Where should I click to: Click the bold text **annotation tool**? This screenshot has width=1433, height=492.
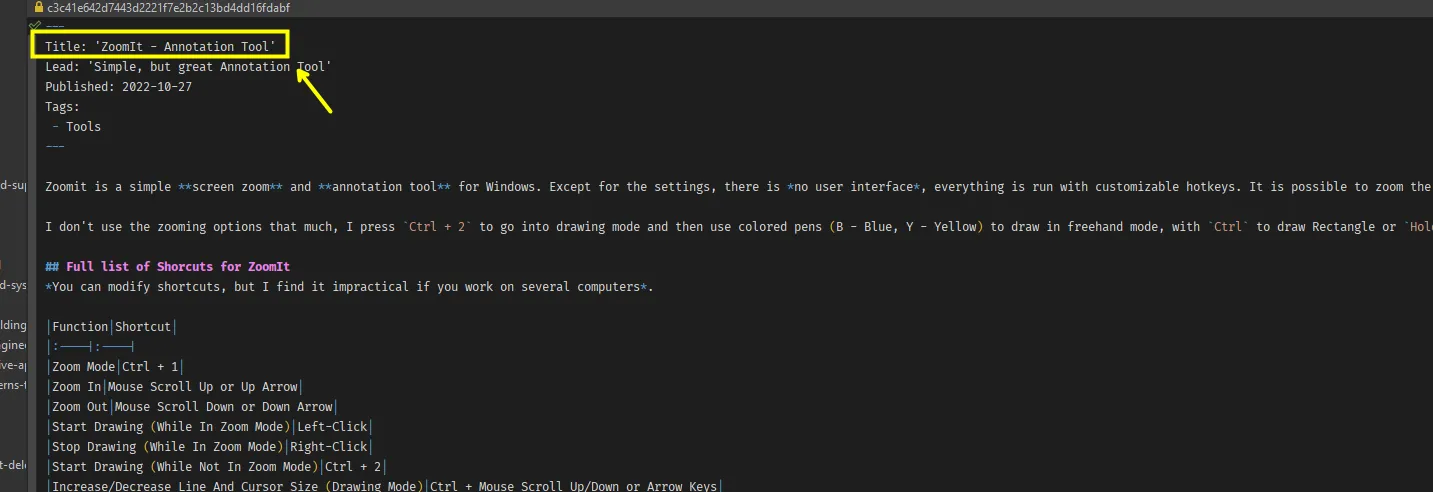pos(381,187)
